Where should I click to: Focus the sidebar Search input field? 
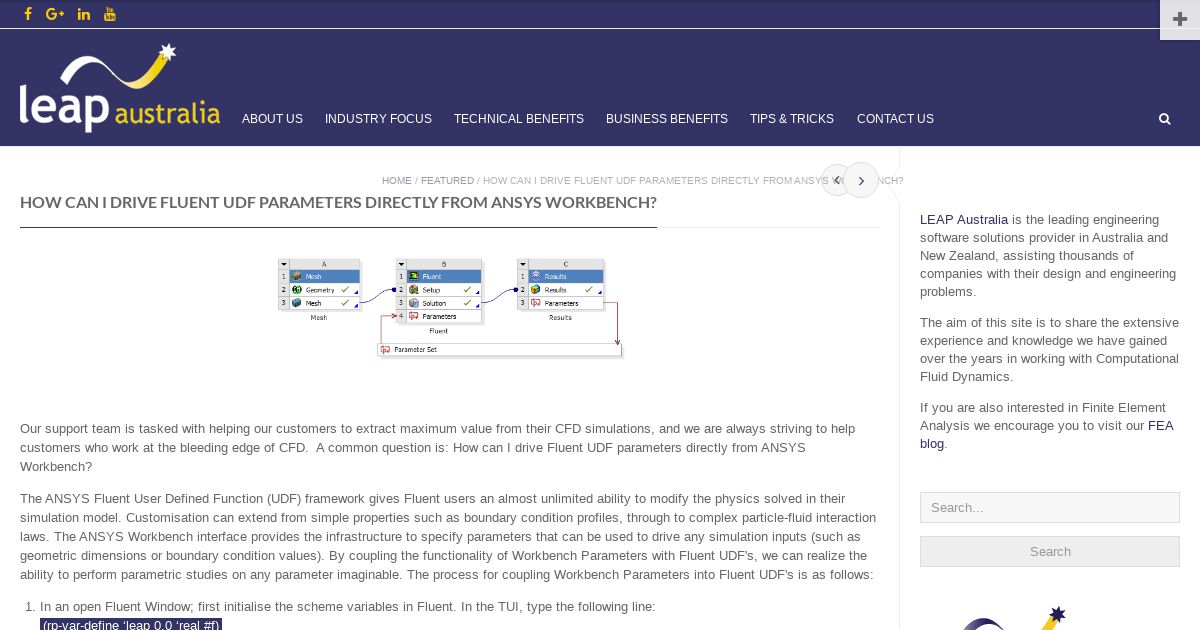[1050, 507]
